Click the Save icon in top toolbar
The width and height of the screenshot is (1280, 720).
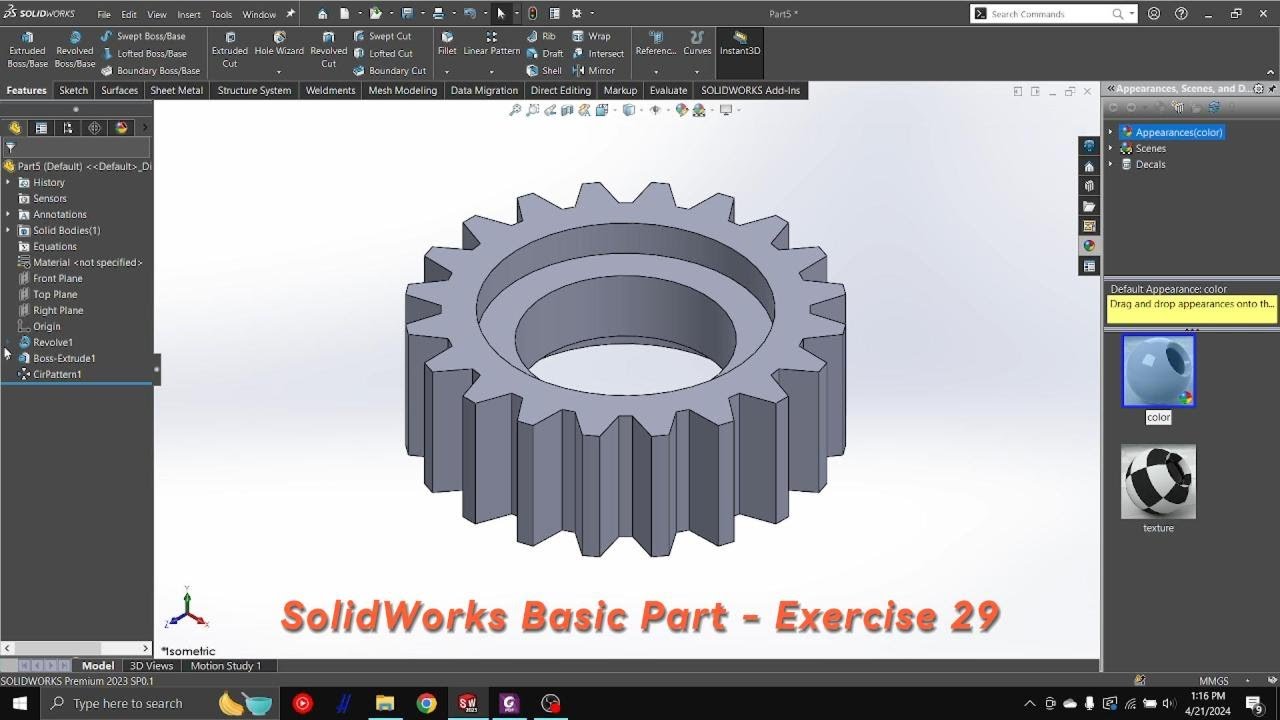point(407,14)
